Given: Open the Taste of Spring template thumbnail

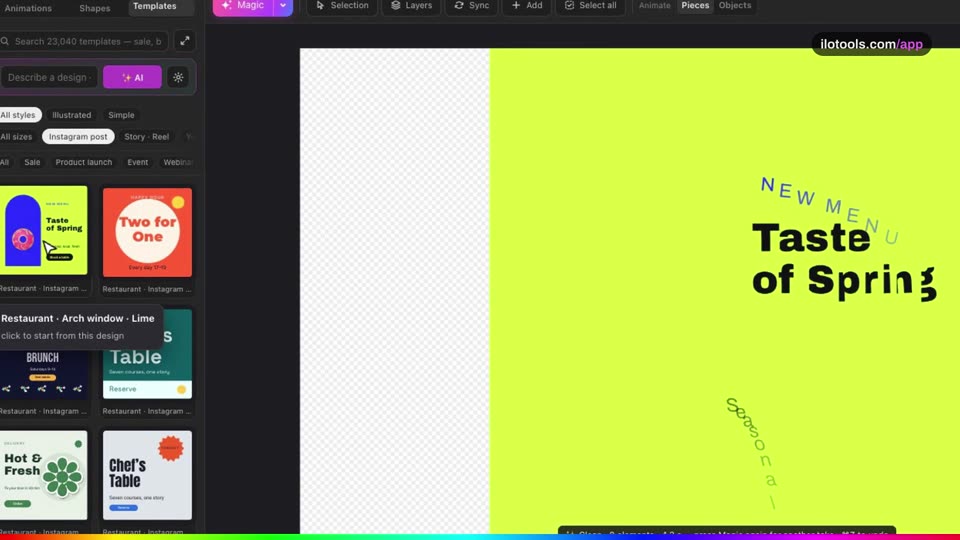Looking at the screenshot, I should pyautogui.click(x=43, y=231).
